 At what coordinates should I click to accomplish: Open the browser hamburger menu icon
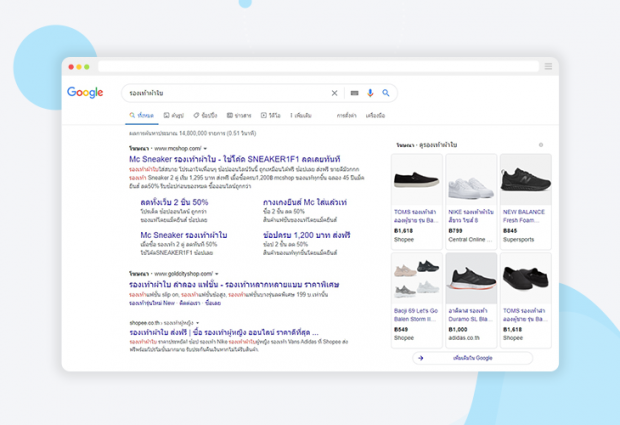pos(548,66)
